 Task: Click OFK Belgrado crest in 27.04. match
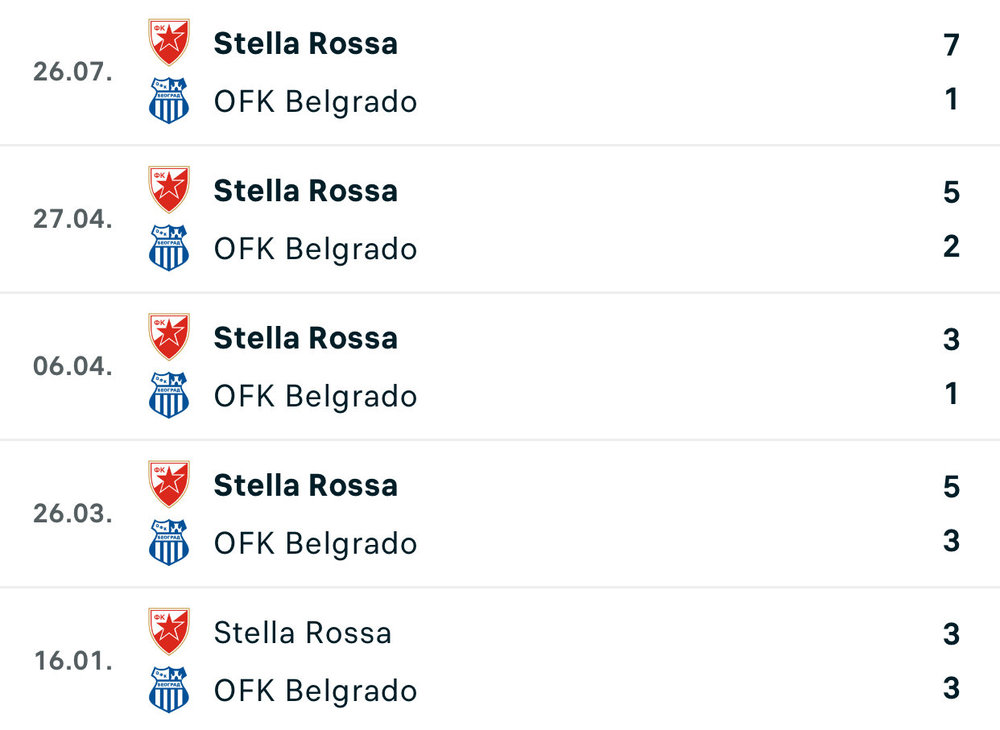[x=168, y=248]
